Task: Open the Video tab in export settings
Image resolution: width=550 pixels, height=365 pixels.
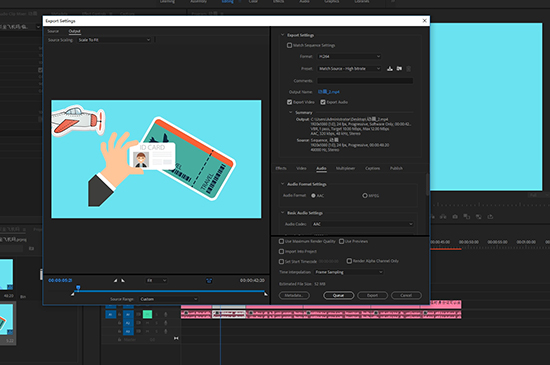Action: pyautogui.click(x=301, y=168)
